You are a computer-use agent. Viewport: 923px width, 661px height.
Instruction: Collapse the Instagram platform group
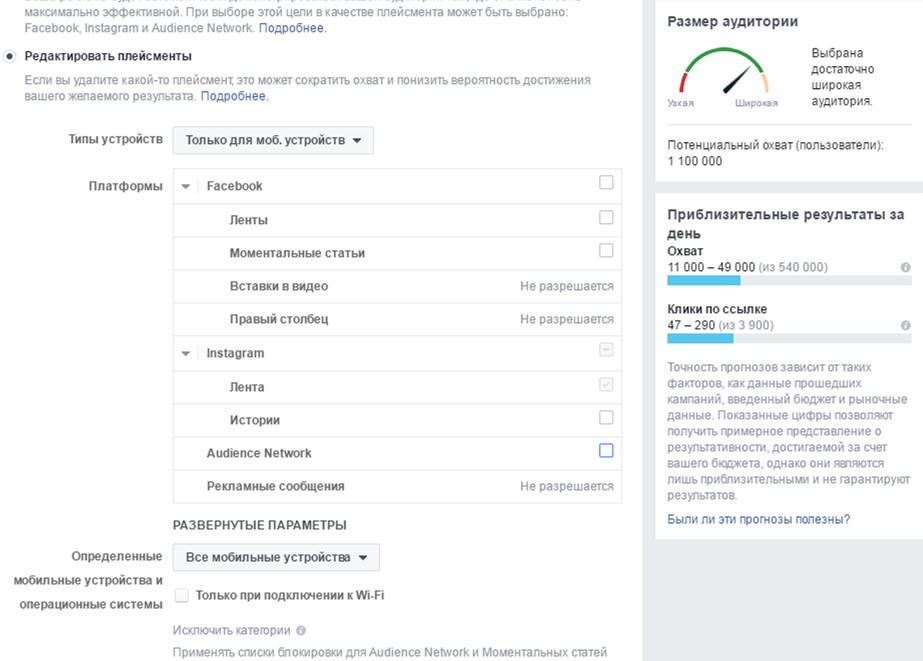click(186, 354)
